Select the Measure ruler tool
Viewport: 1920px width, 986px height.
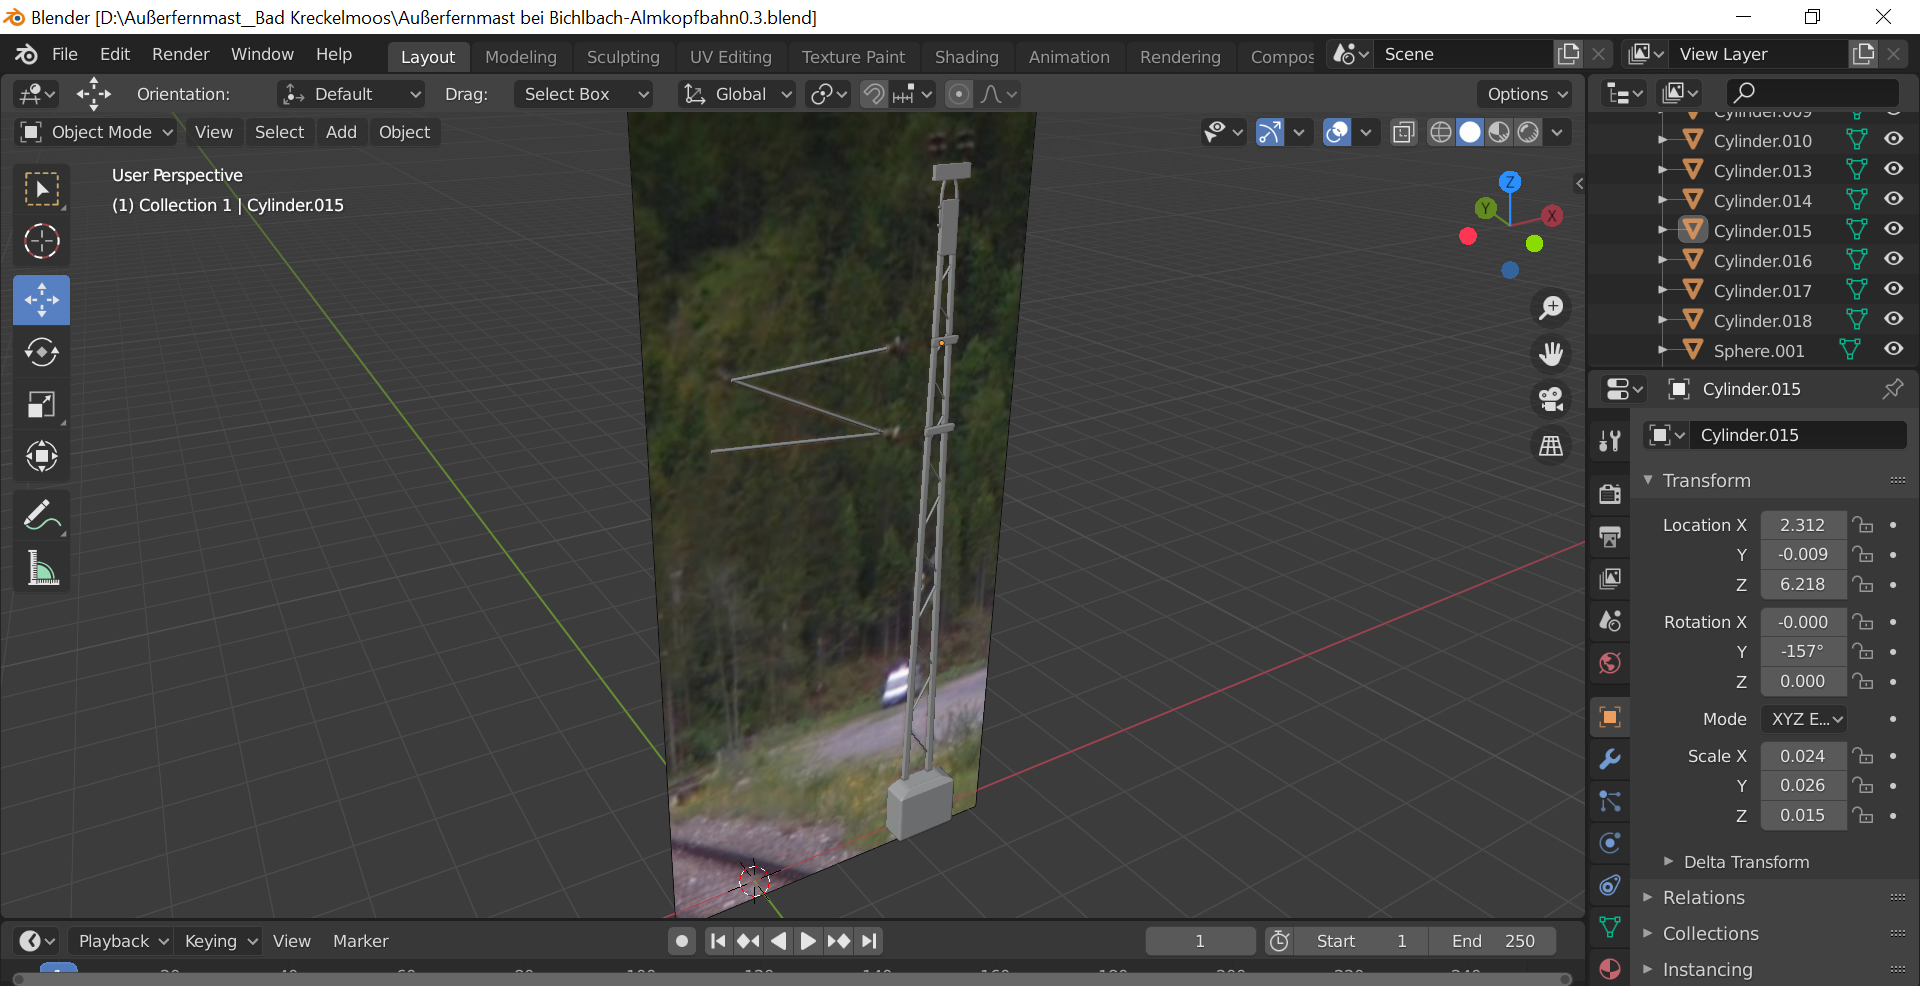pyautogui.click(x=41, y=568)
